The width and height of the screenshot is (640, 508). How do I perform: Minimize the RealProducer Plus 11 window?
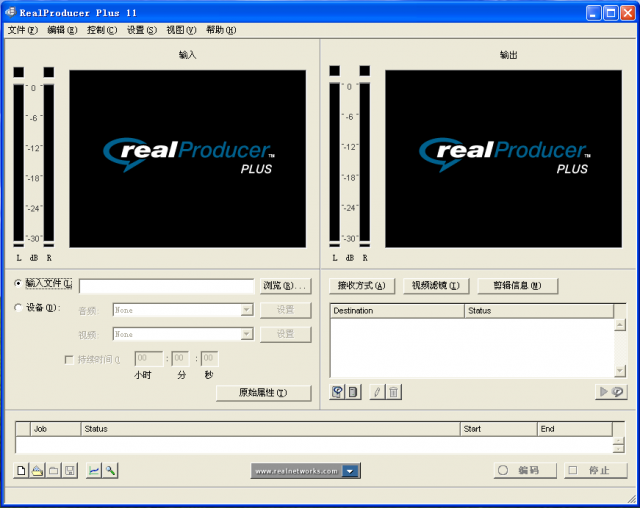click(594, 13)
